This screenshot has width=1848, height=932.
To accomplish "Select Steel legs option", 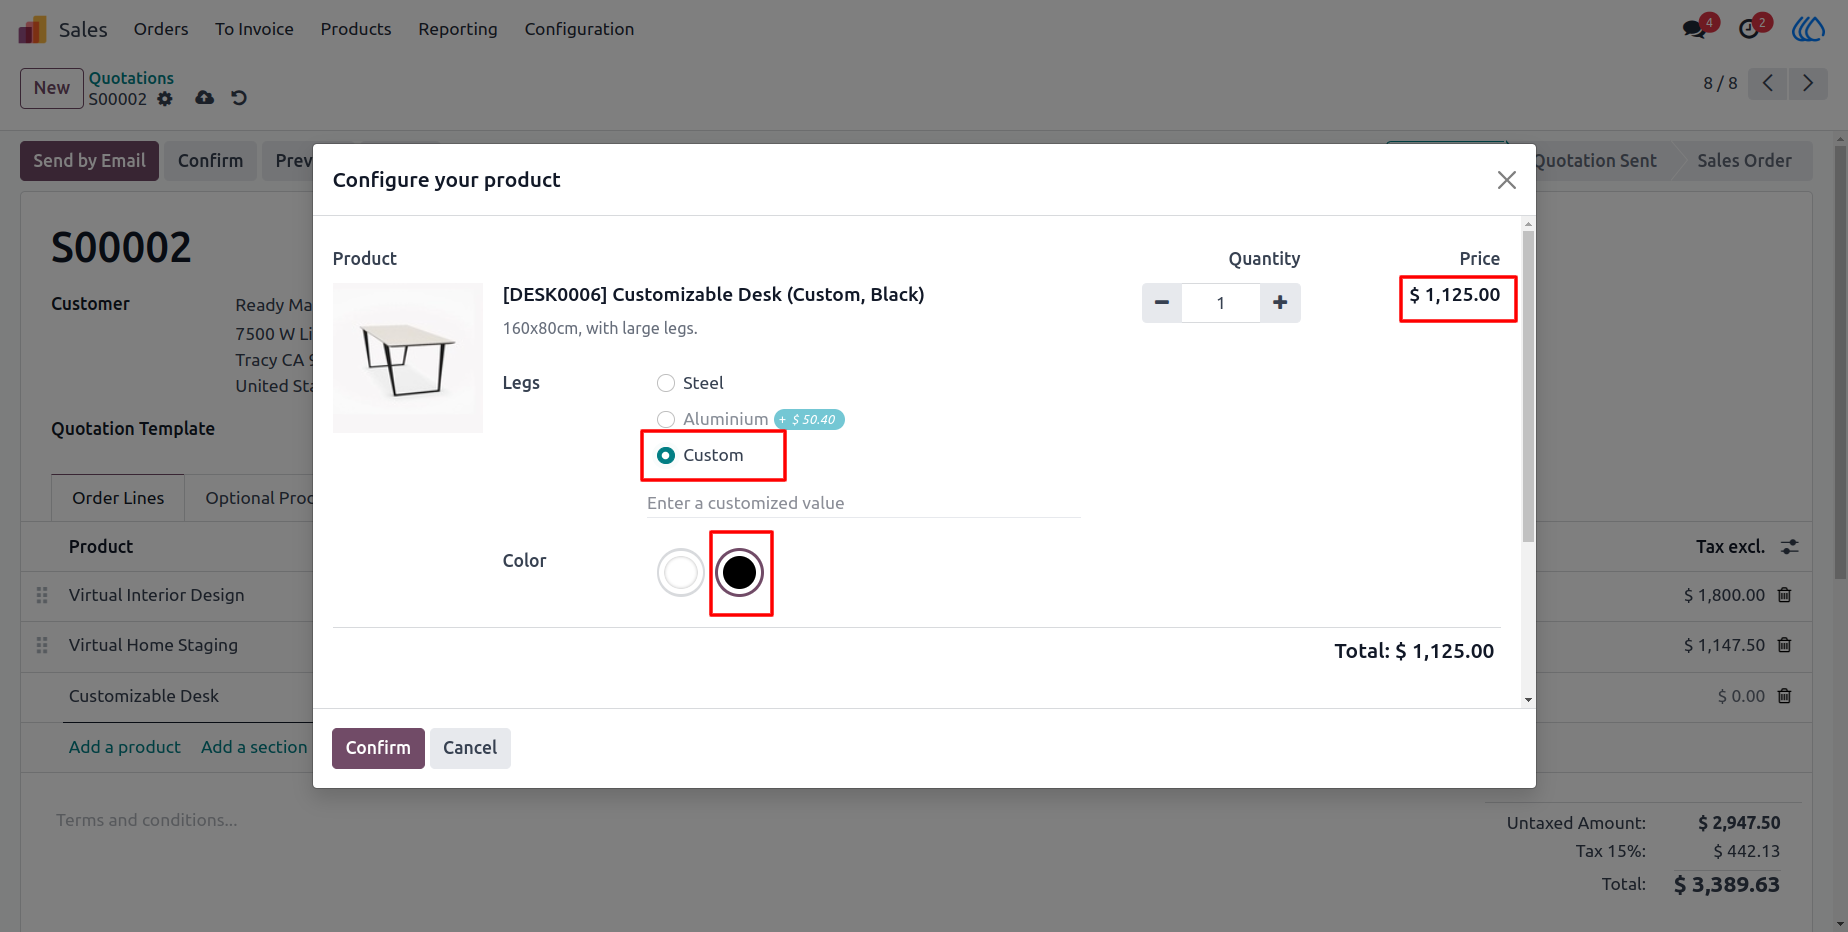I will [x=666, y=383].
